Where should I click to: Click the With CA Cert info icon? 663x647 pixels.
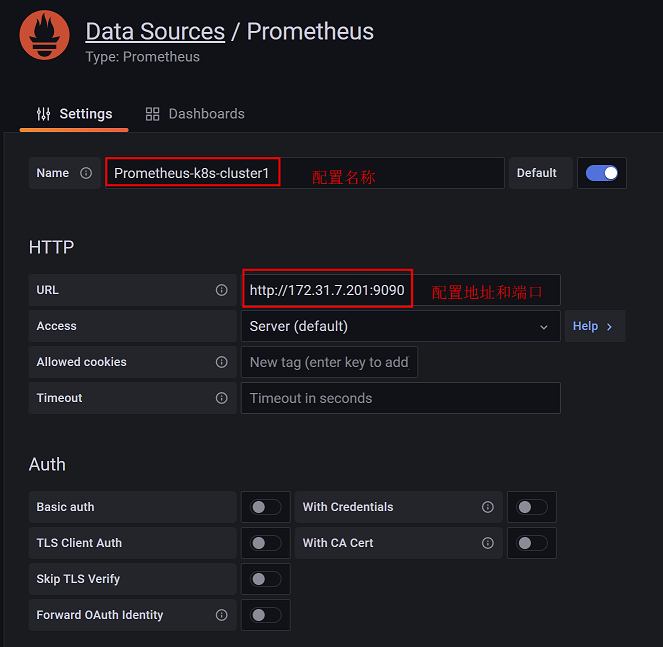tap(487, 543)
